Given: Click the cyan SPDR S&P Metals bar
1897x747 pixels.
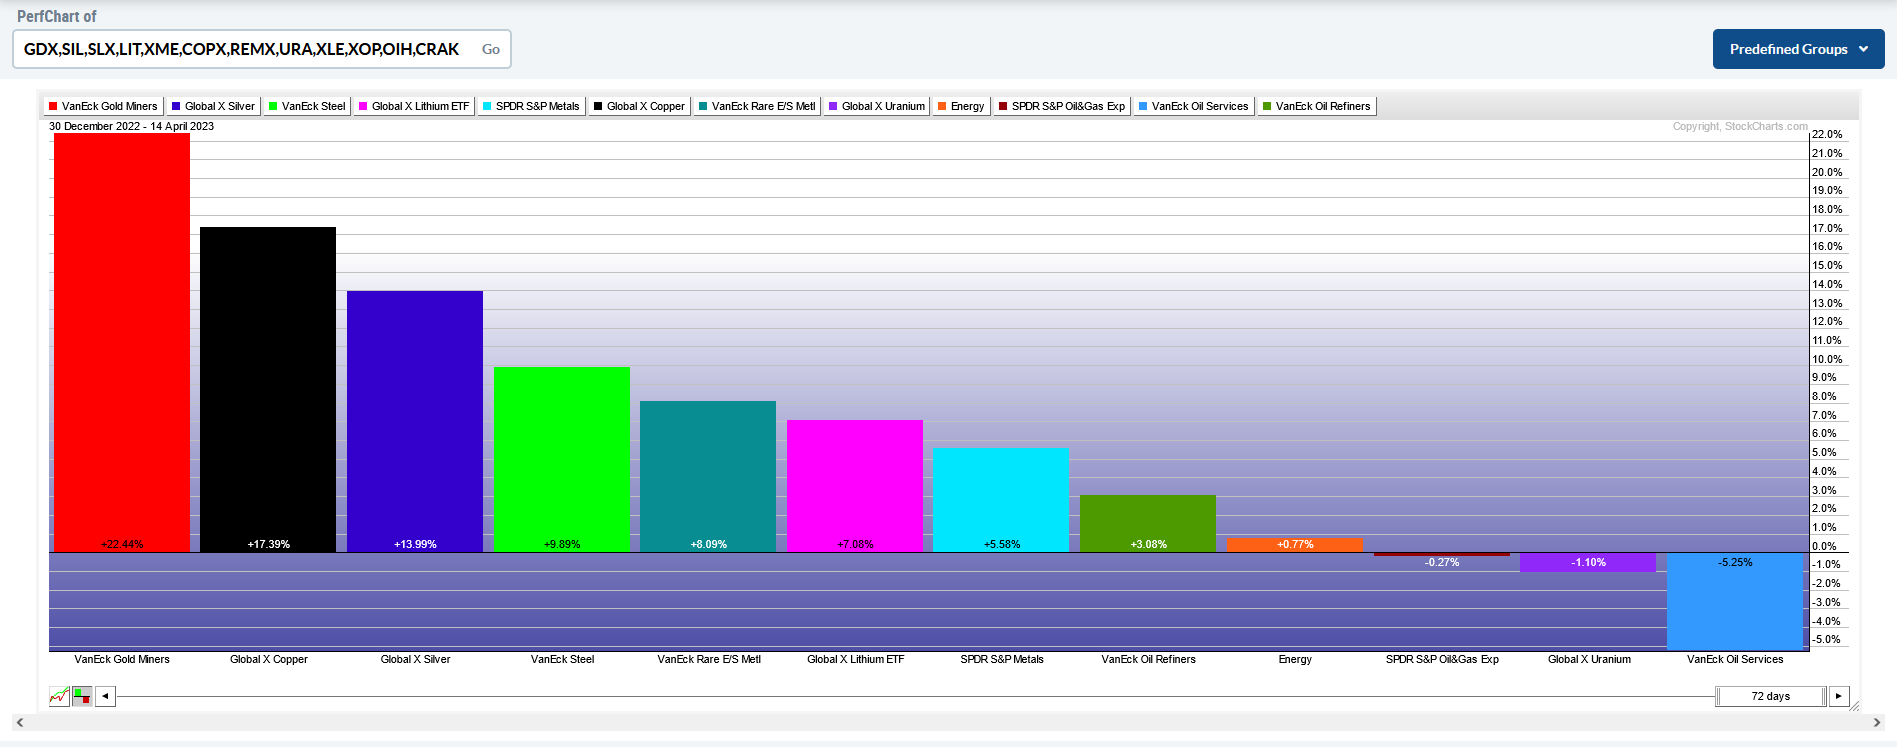Looking at the screenshot, I should [1001, 499].
